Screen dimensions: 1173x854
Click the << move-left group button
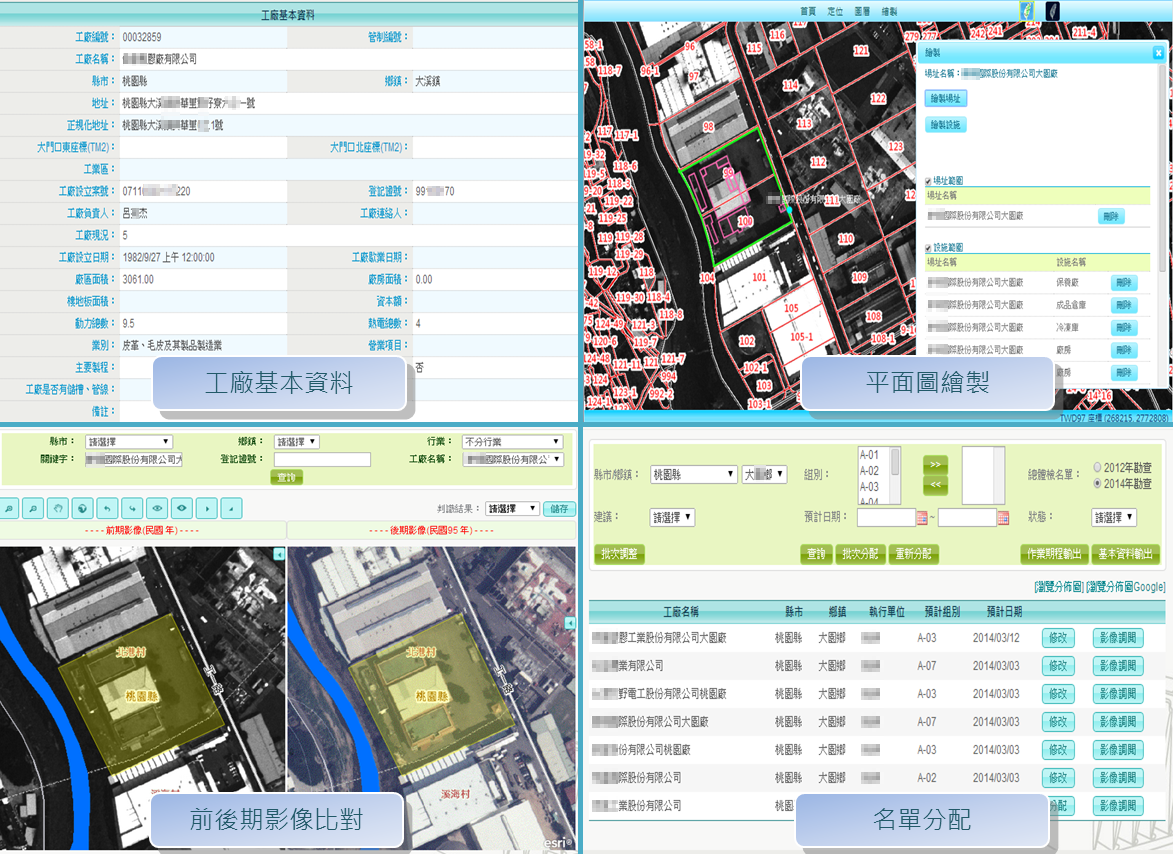935,485
